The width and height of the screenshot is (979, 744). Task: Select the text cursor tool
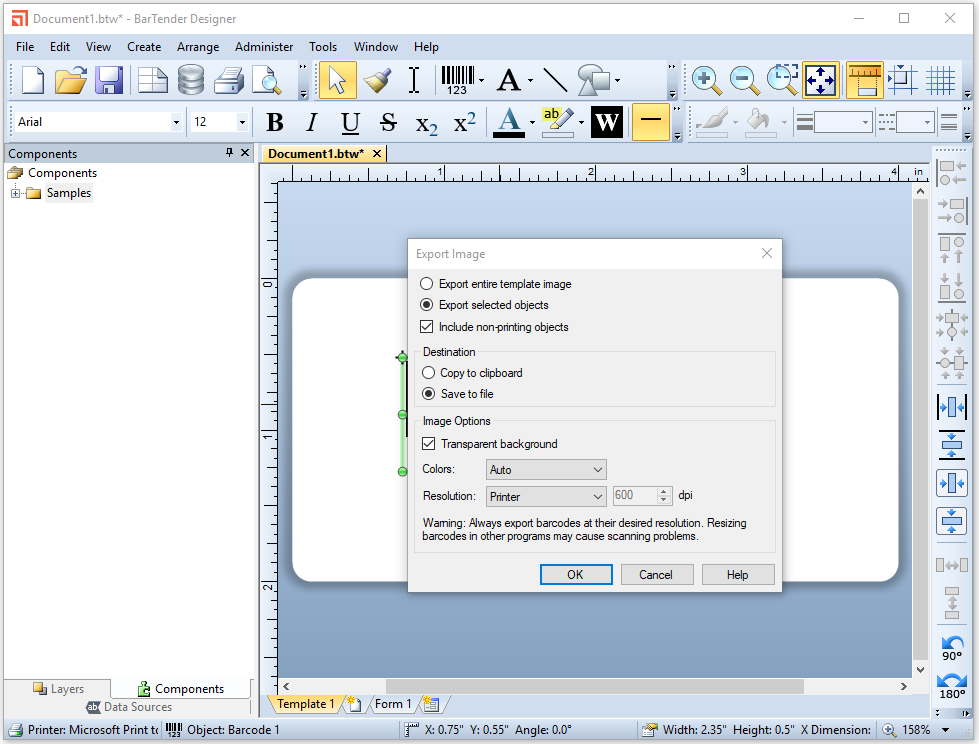coord(414,80)
